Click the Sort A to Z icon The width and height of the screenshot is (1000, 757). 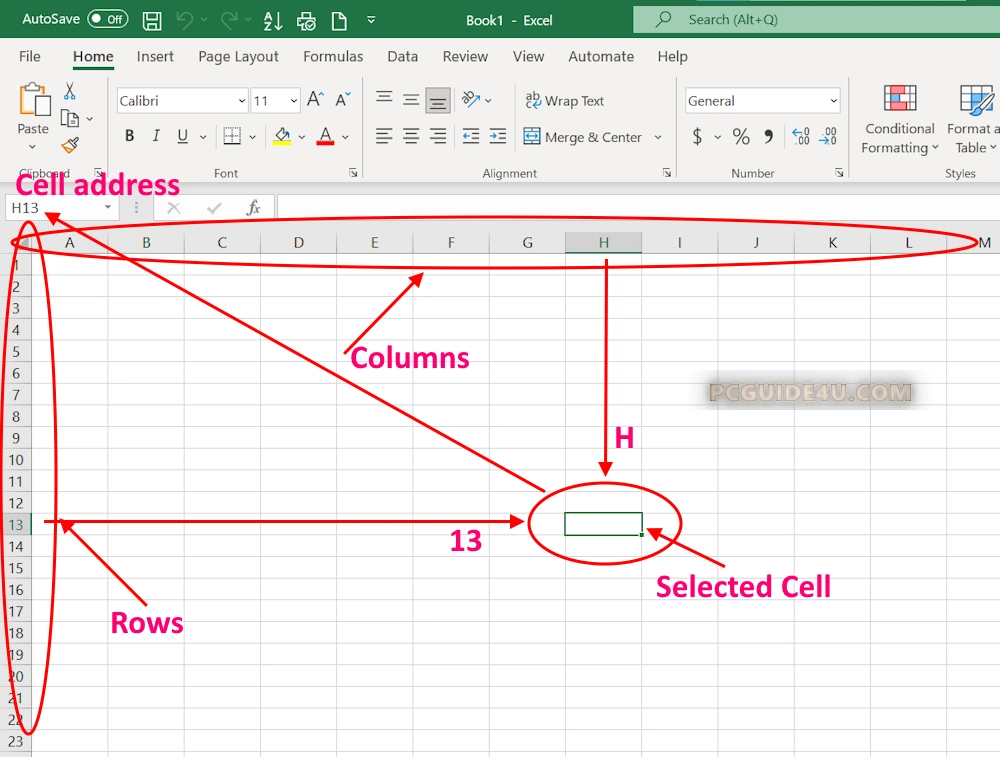[x=272, y=20]
